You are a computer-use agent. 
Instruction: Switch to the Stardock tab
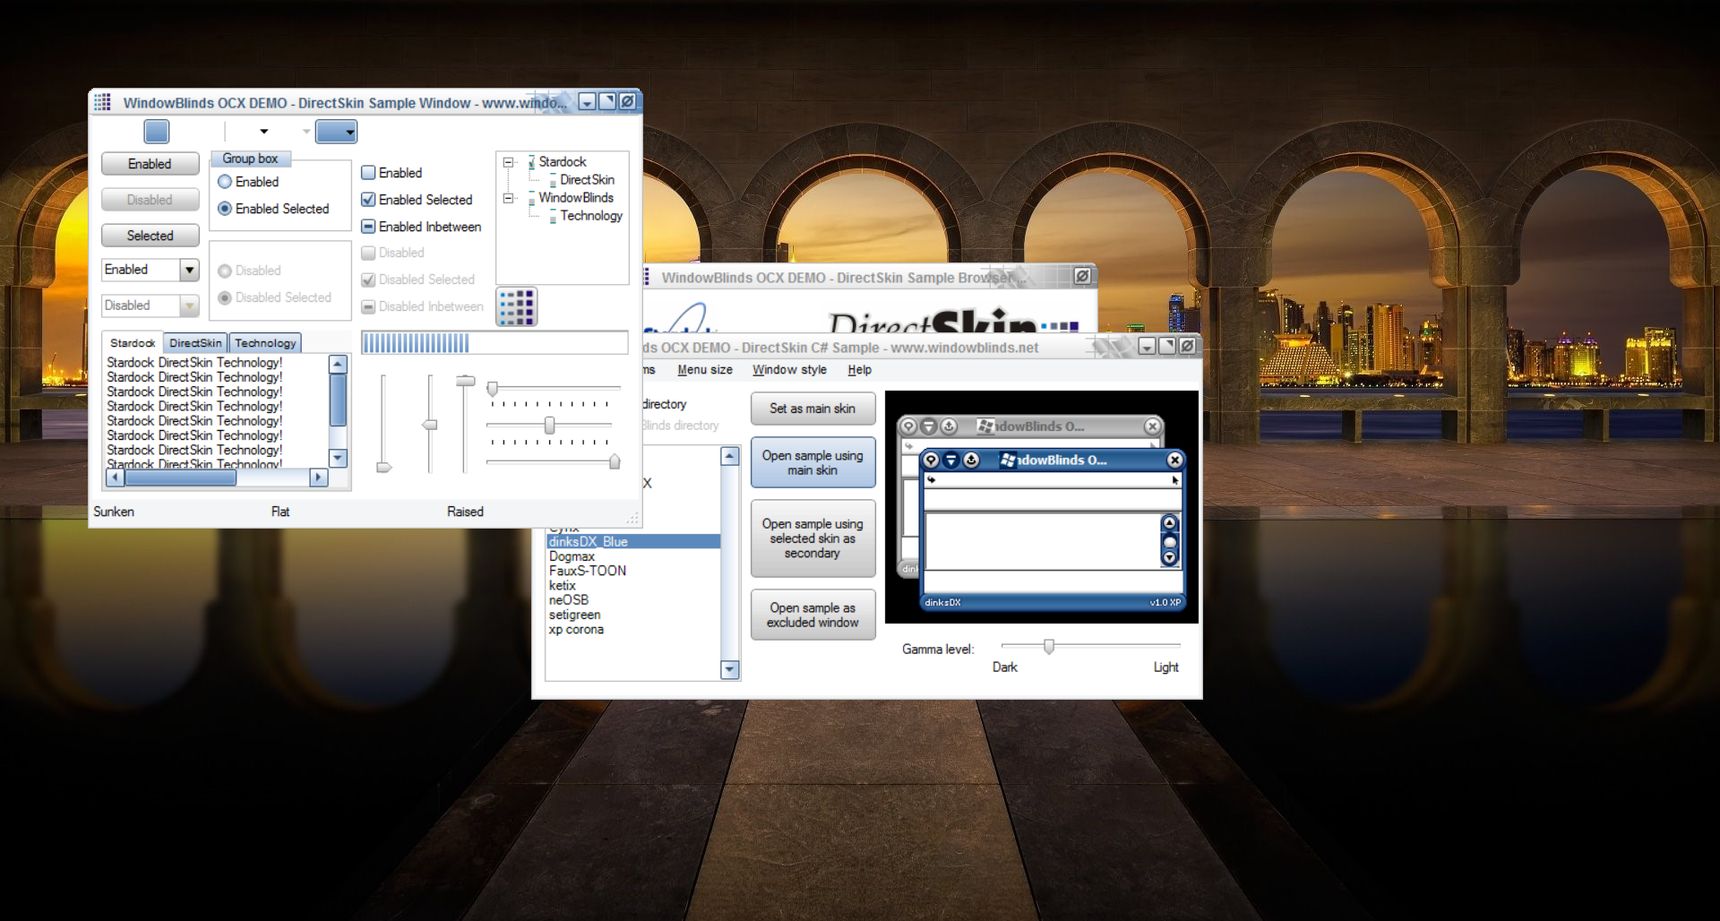coord(133,342)
